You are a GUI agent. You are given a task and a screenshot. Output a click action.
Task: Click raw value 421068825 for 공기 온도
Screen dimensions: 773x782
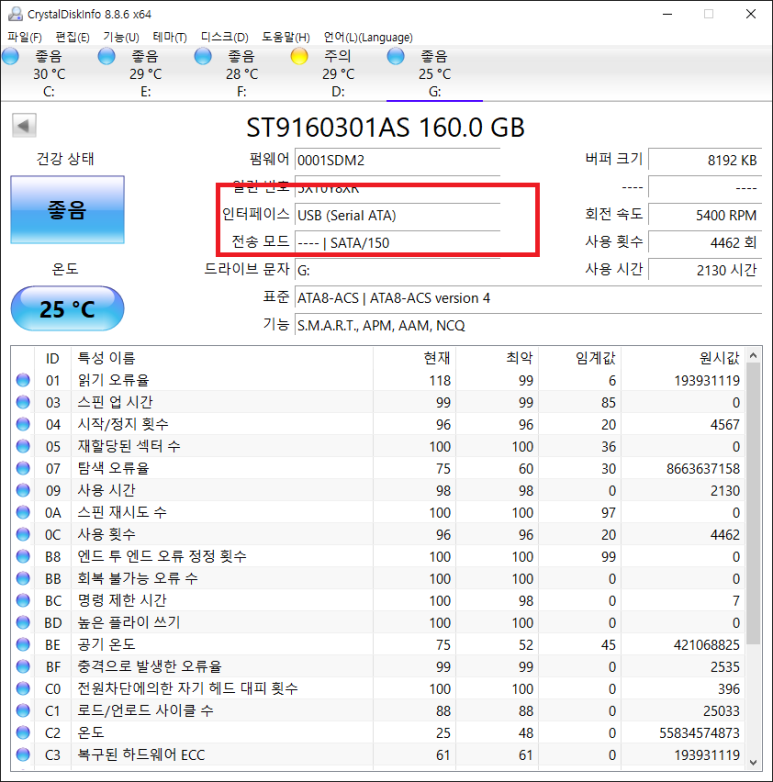coord(707,645)
